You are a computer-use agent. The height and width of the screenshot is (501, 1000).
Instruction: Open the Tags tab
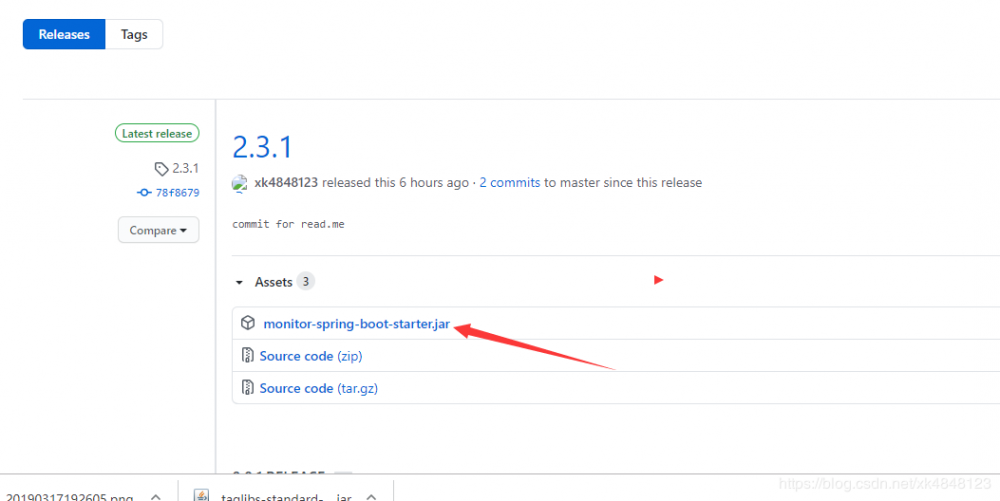pyautogui.click(x=134, y=34)
